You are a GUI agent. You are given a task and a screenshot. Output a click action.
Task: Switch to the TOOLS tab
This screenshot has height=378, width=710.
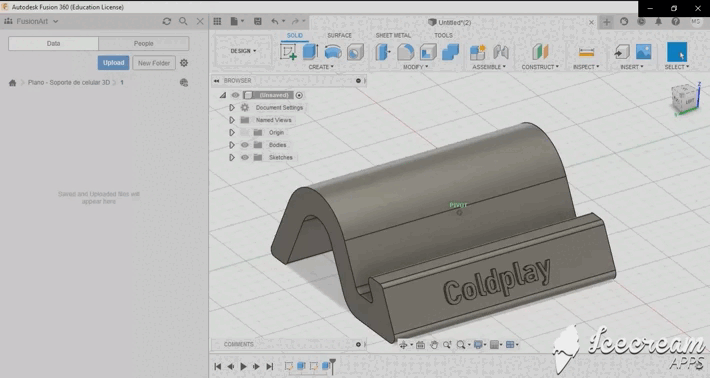[x=443, y=35]
